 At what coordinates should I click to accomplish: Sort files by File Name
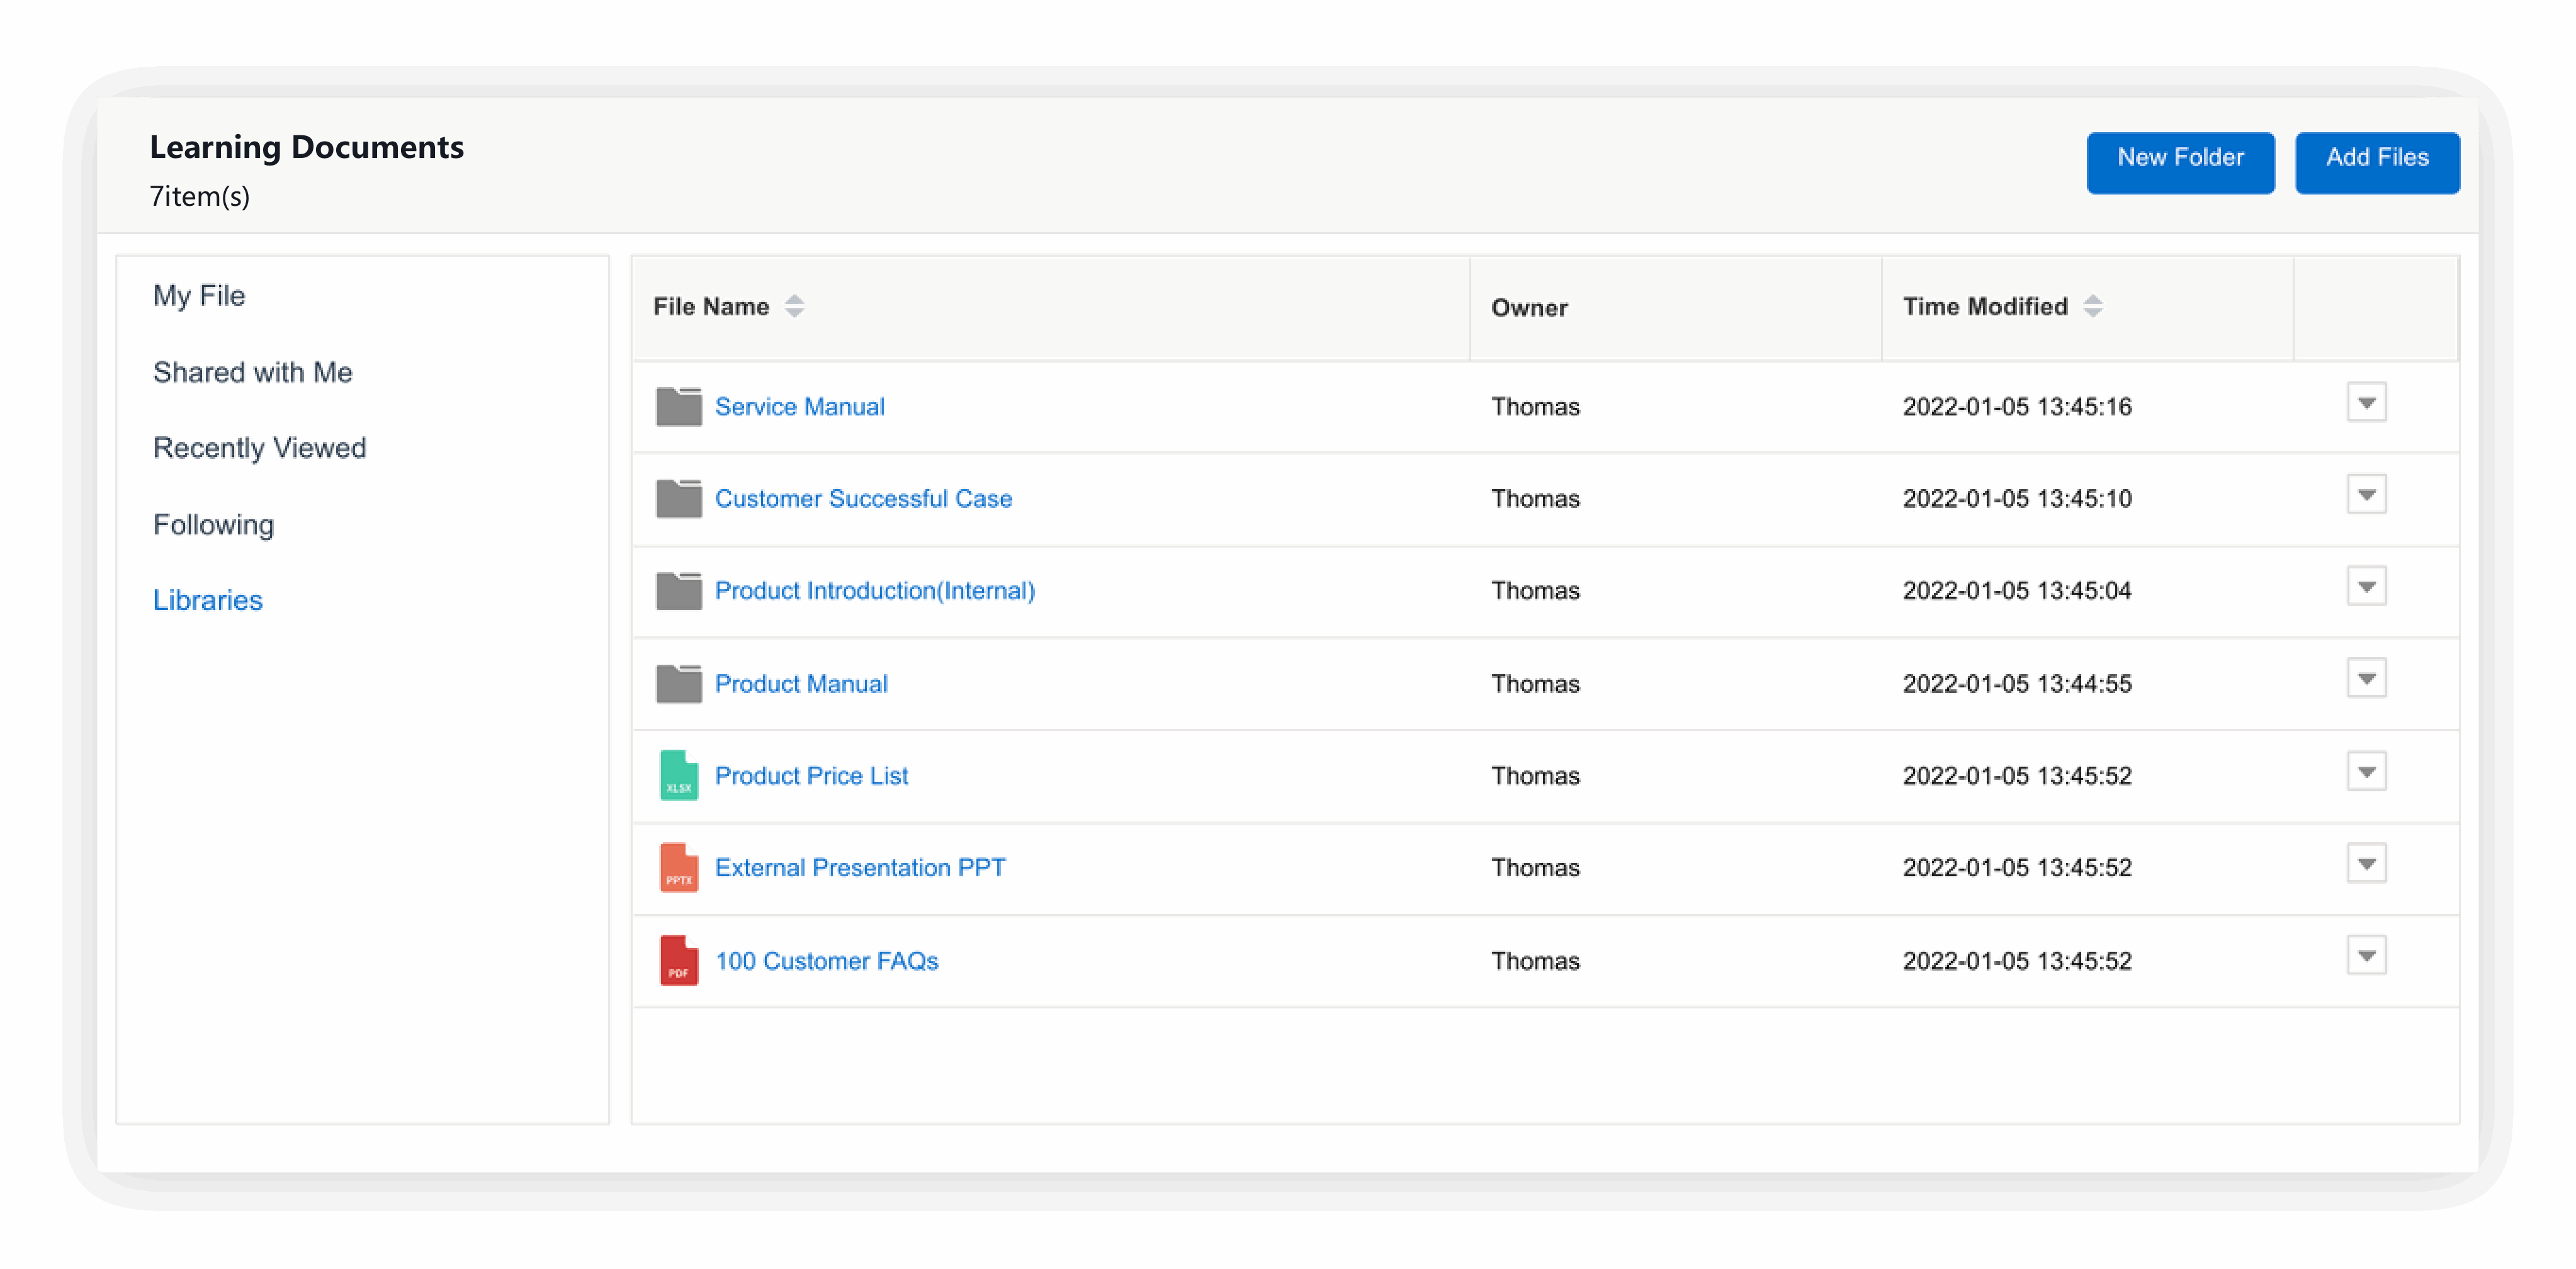tap(794, 306)
